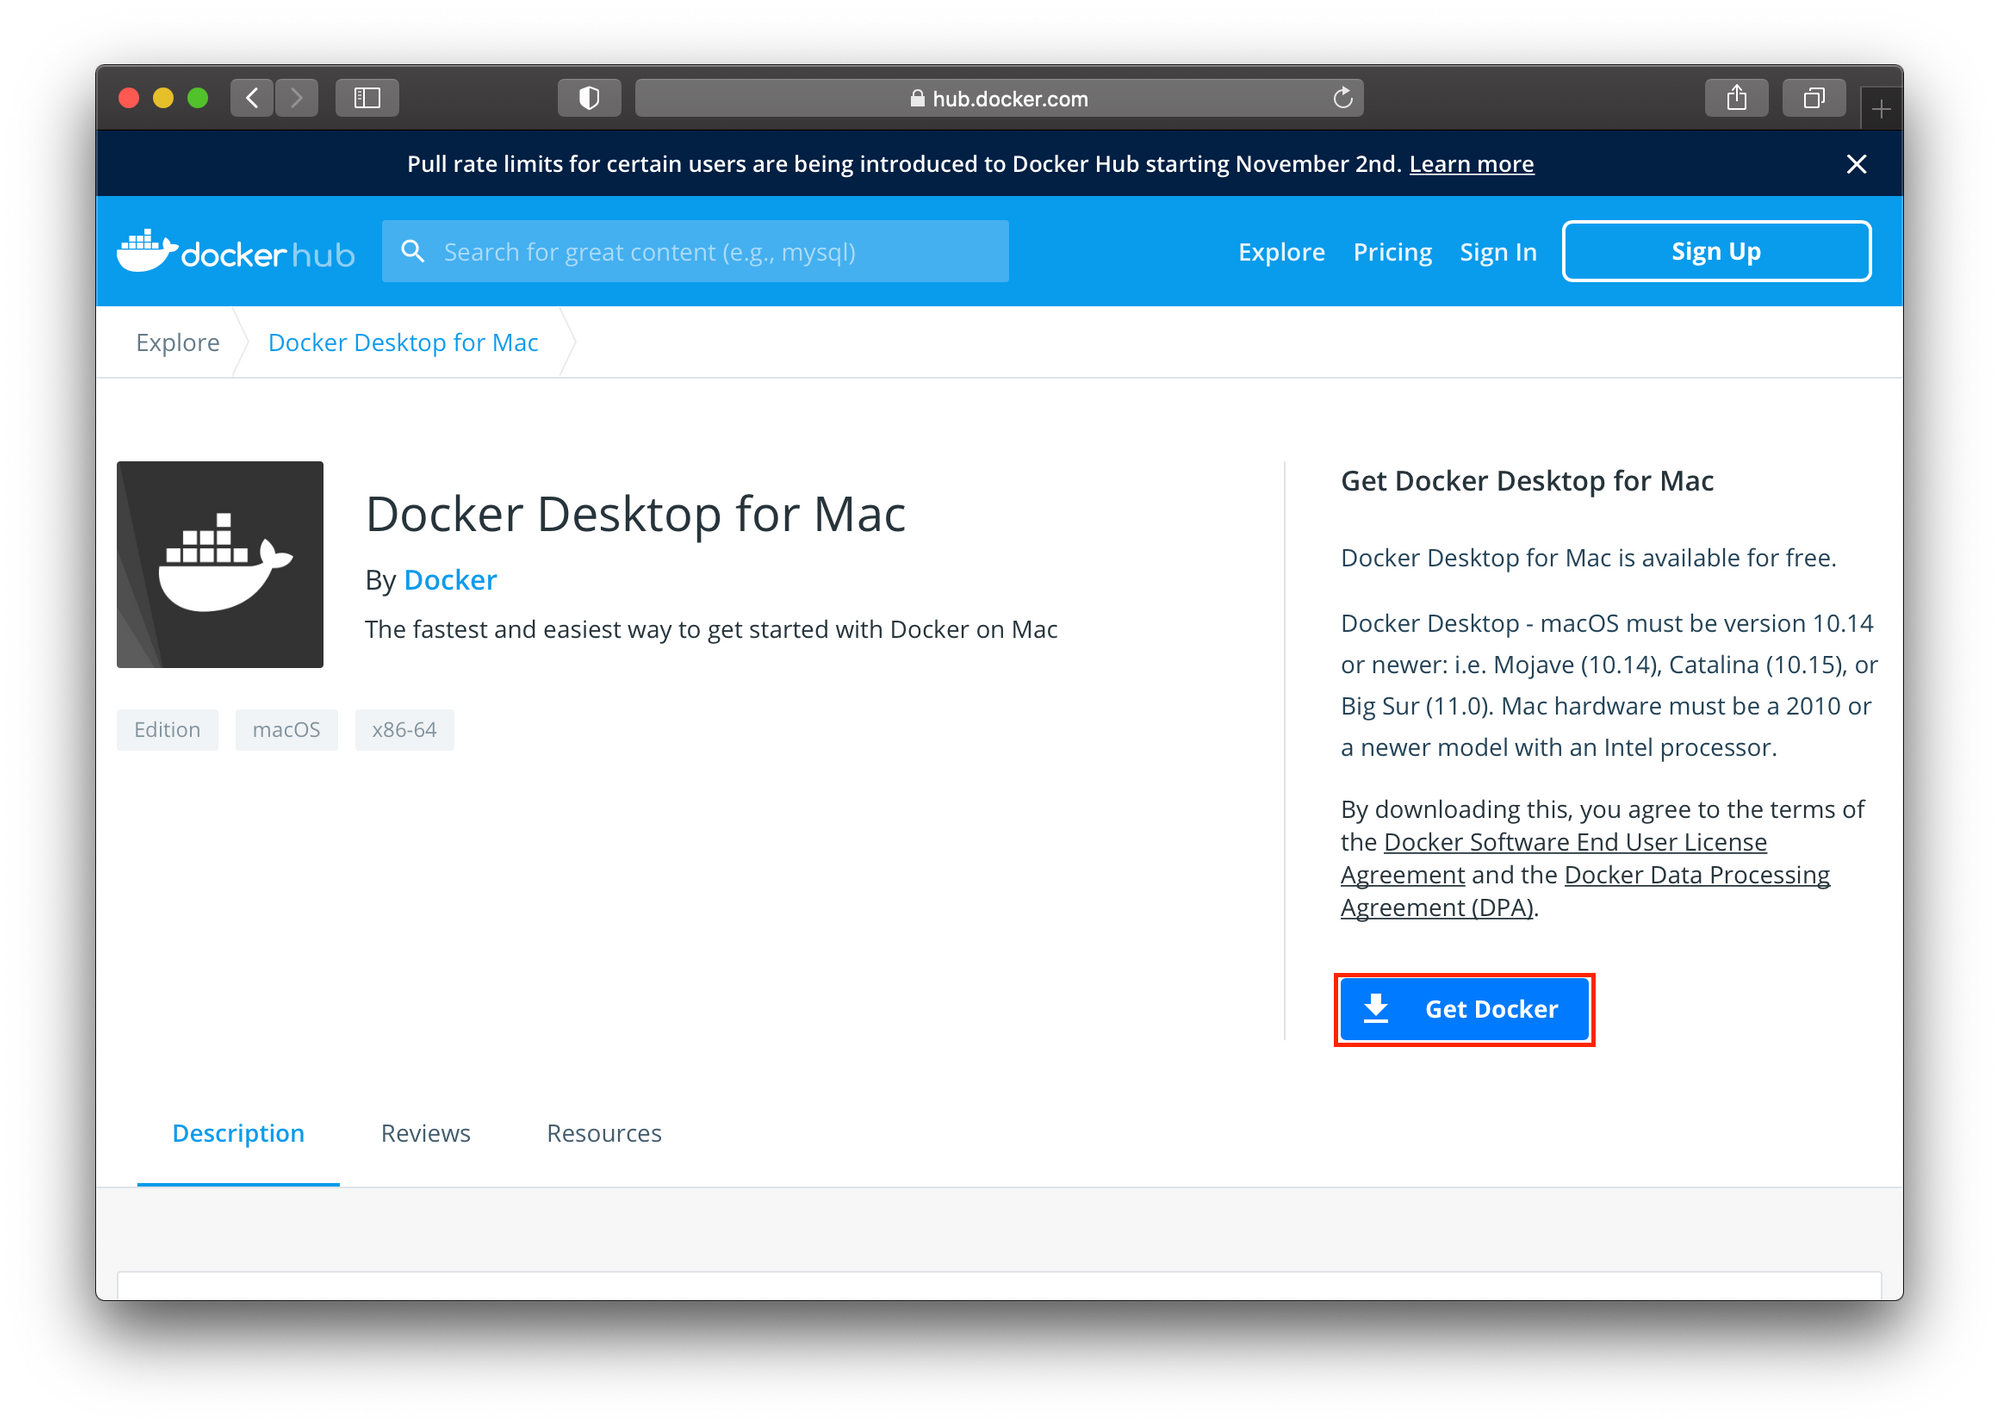Switch to the Description tab
This screenshot has width=2000, height=1428.
pyautogui.click(x=238, y=1134)
